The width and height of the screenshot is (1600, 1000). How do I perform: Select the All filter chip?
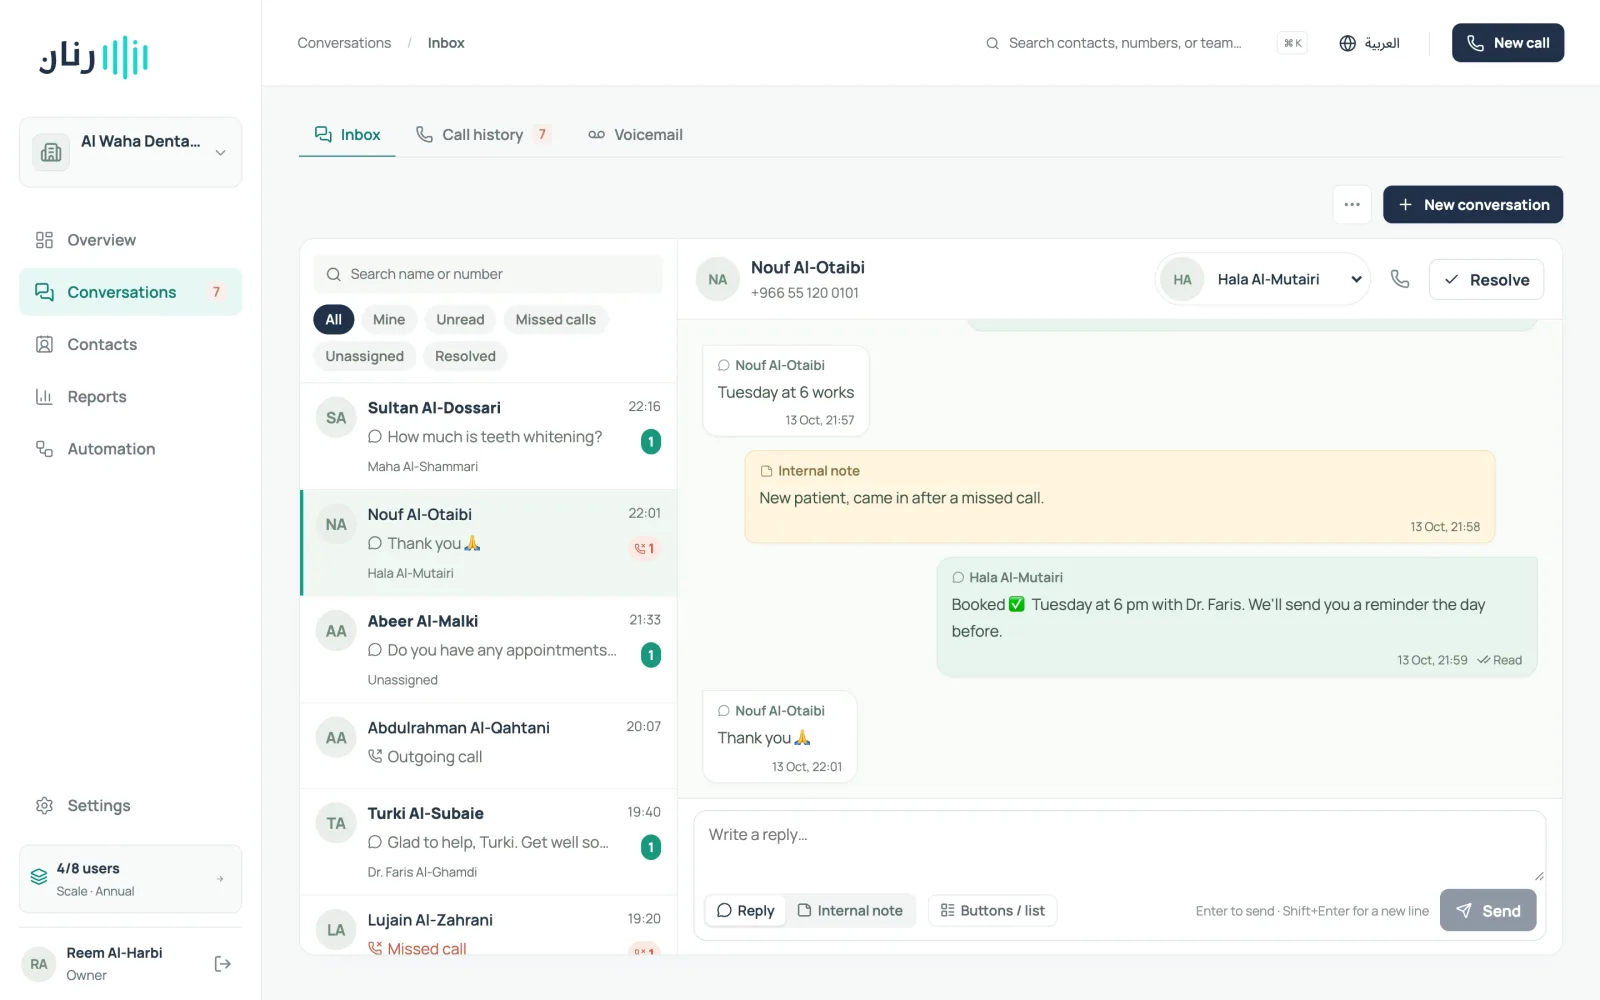click(x=334, y=320)
